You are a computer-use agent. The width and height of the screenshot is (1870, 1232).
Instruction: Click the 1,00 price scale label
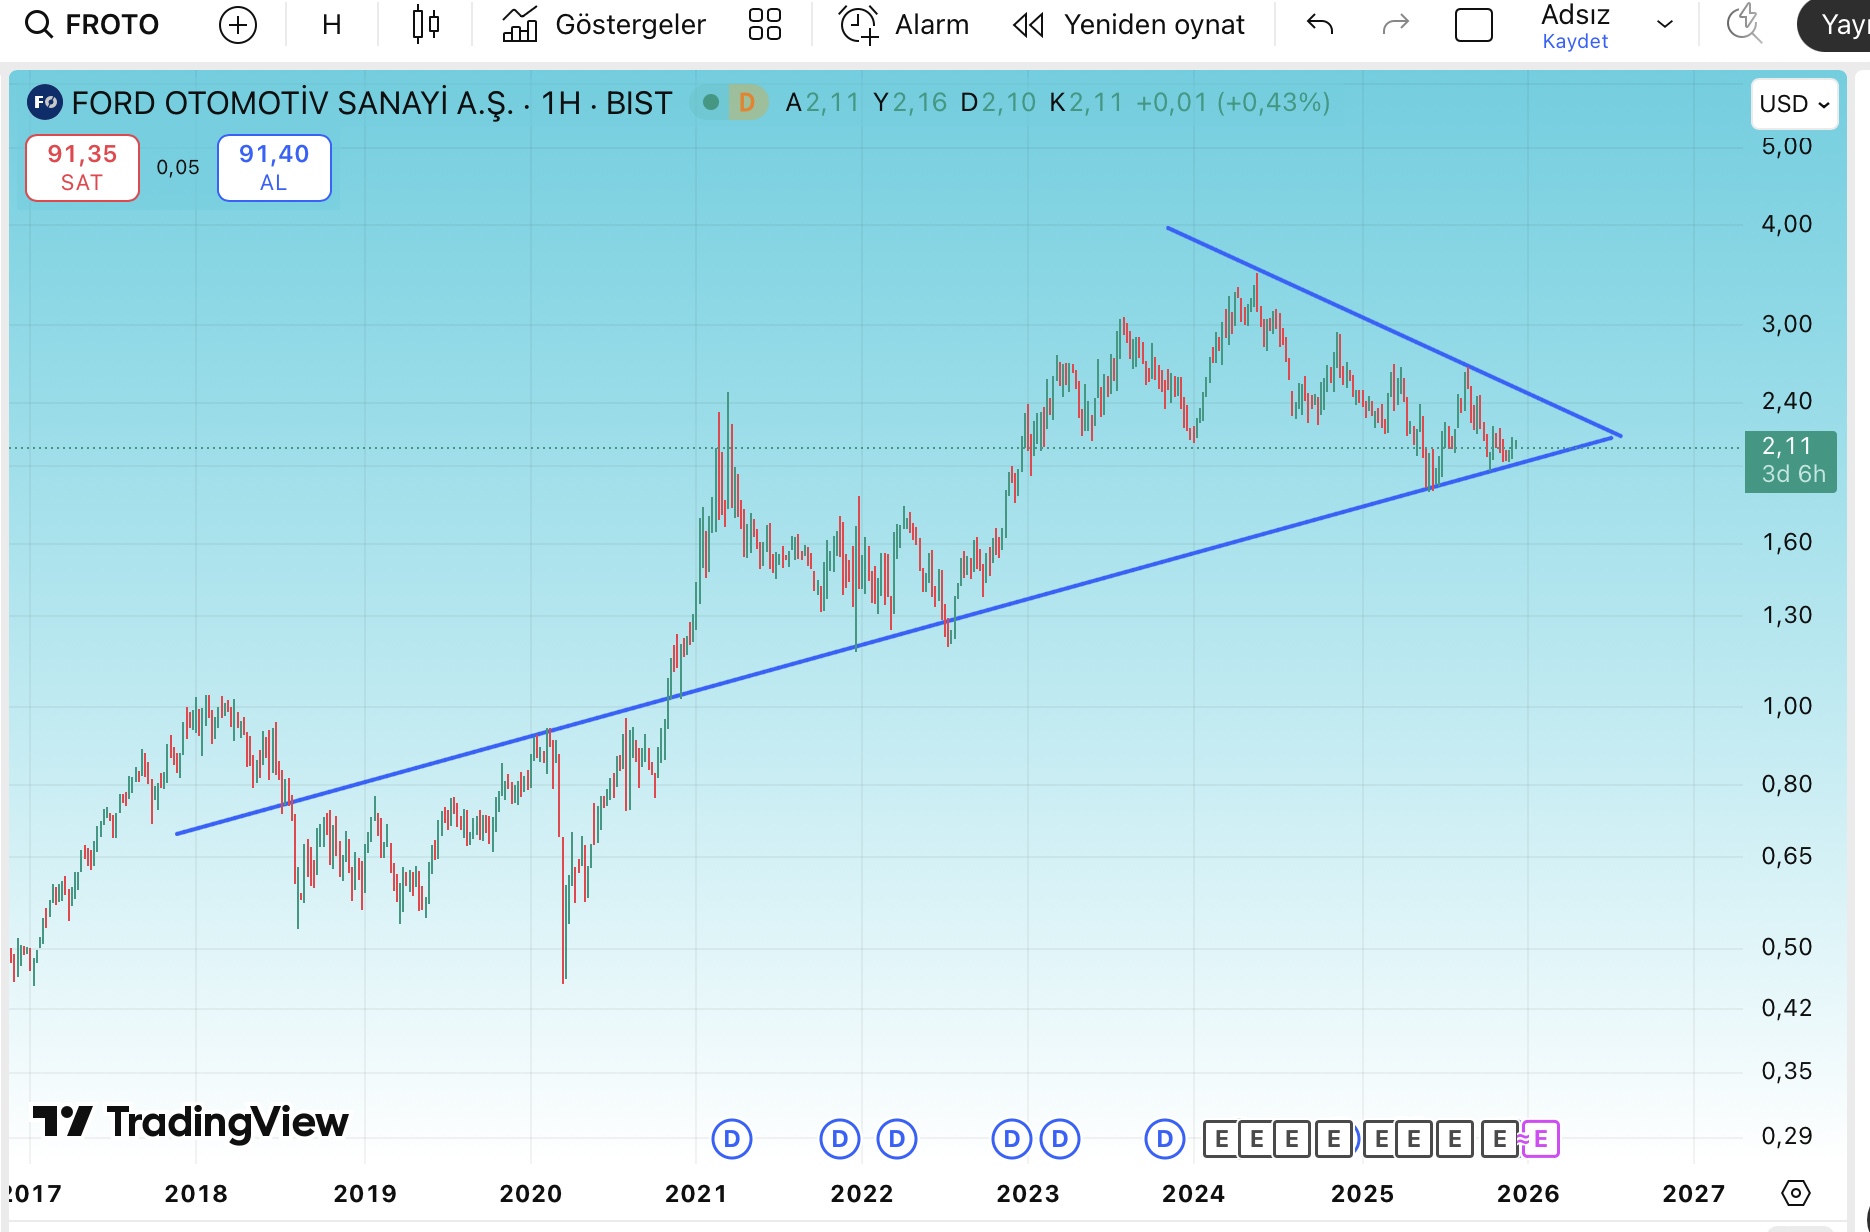[x=1787, y=706]
